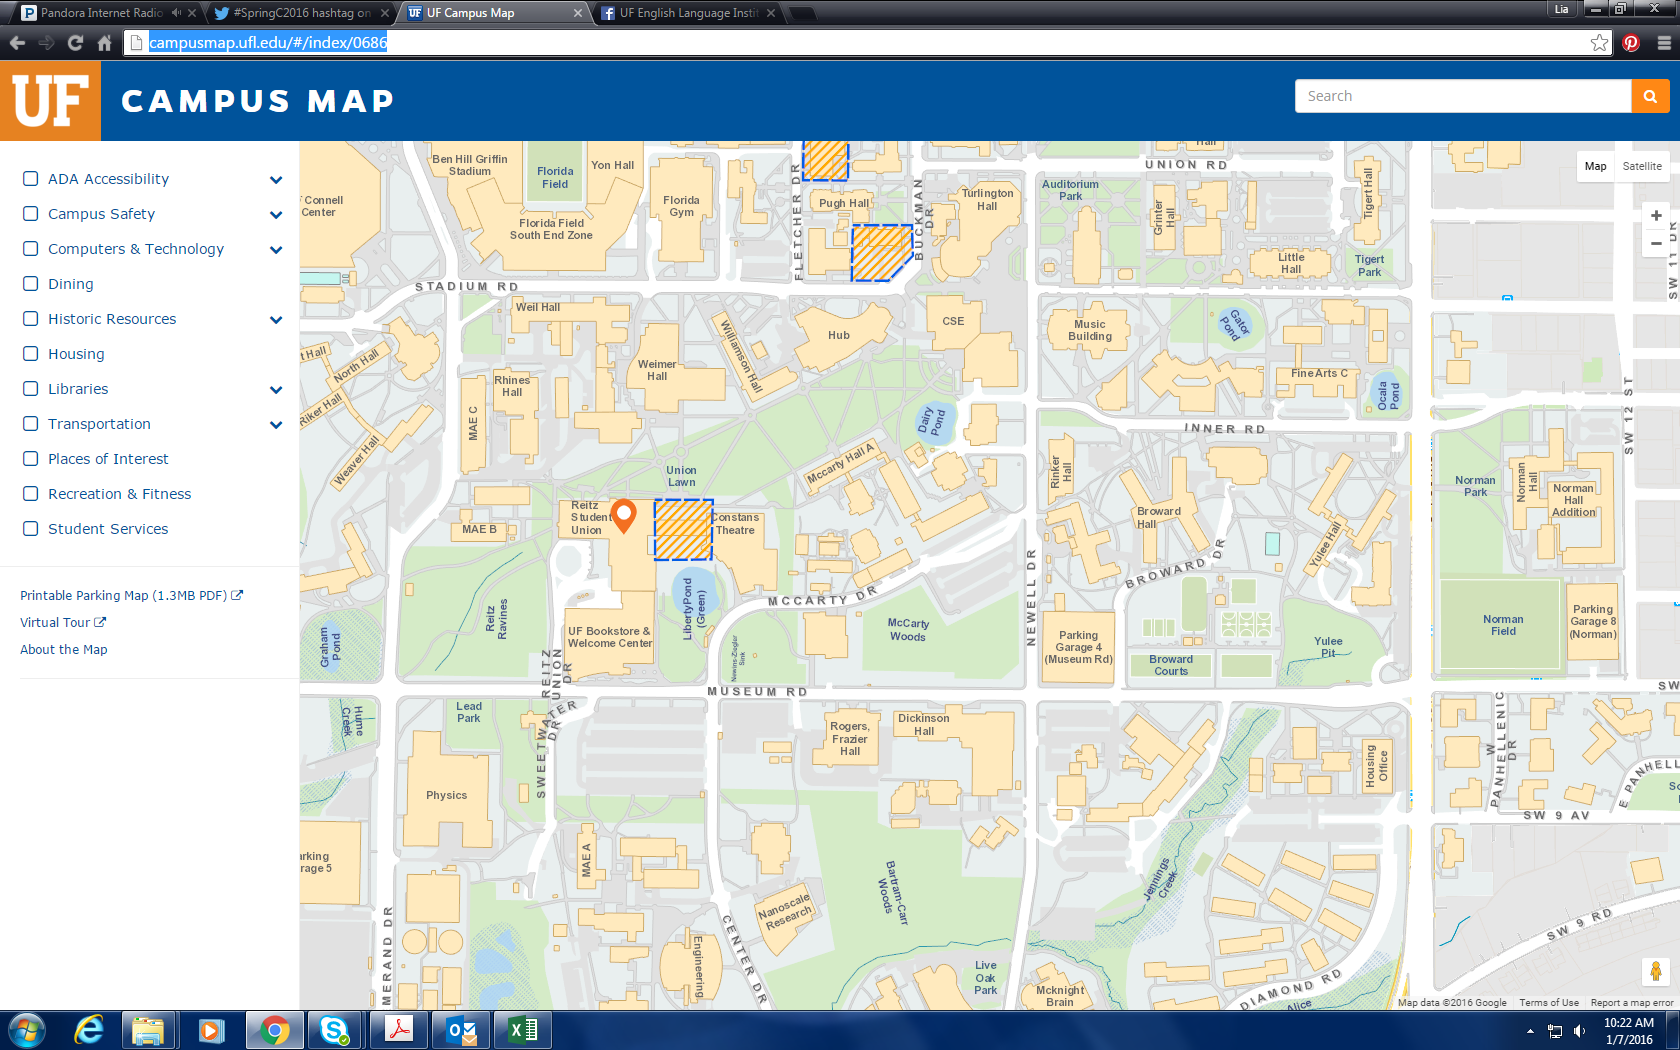Click the campus map Search field
Image resolution: width=1680 pixels, height=1050 pixels.
click(x=1463, y=96)
